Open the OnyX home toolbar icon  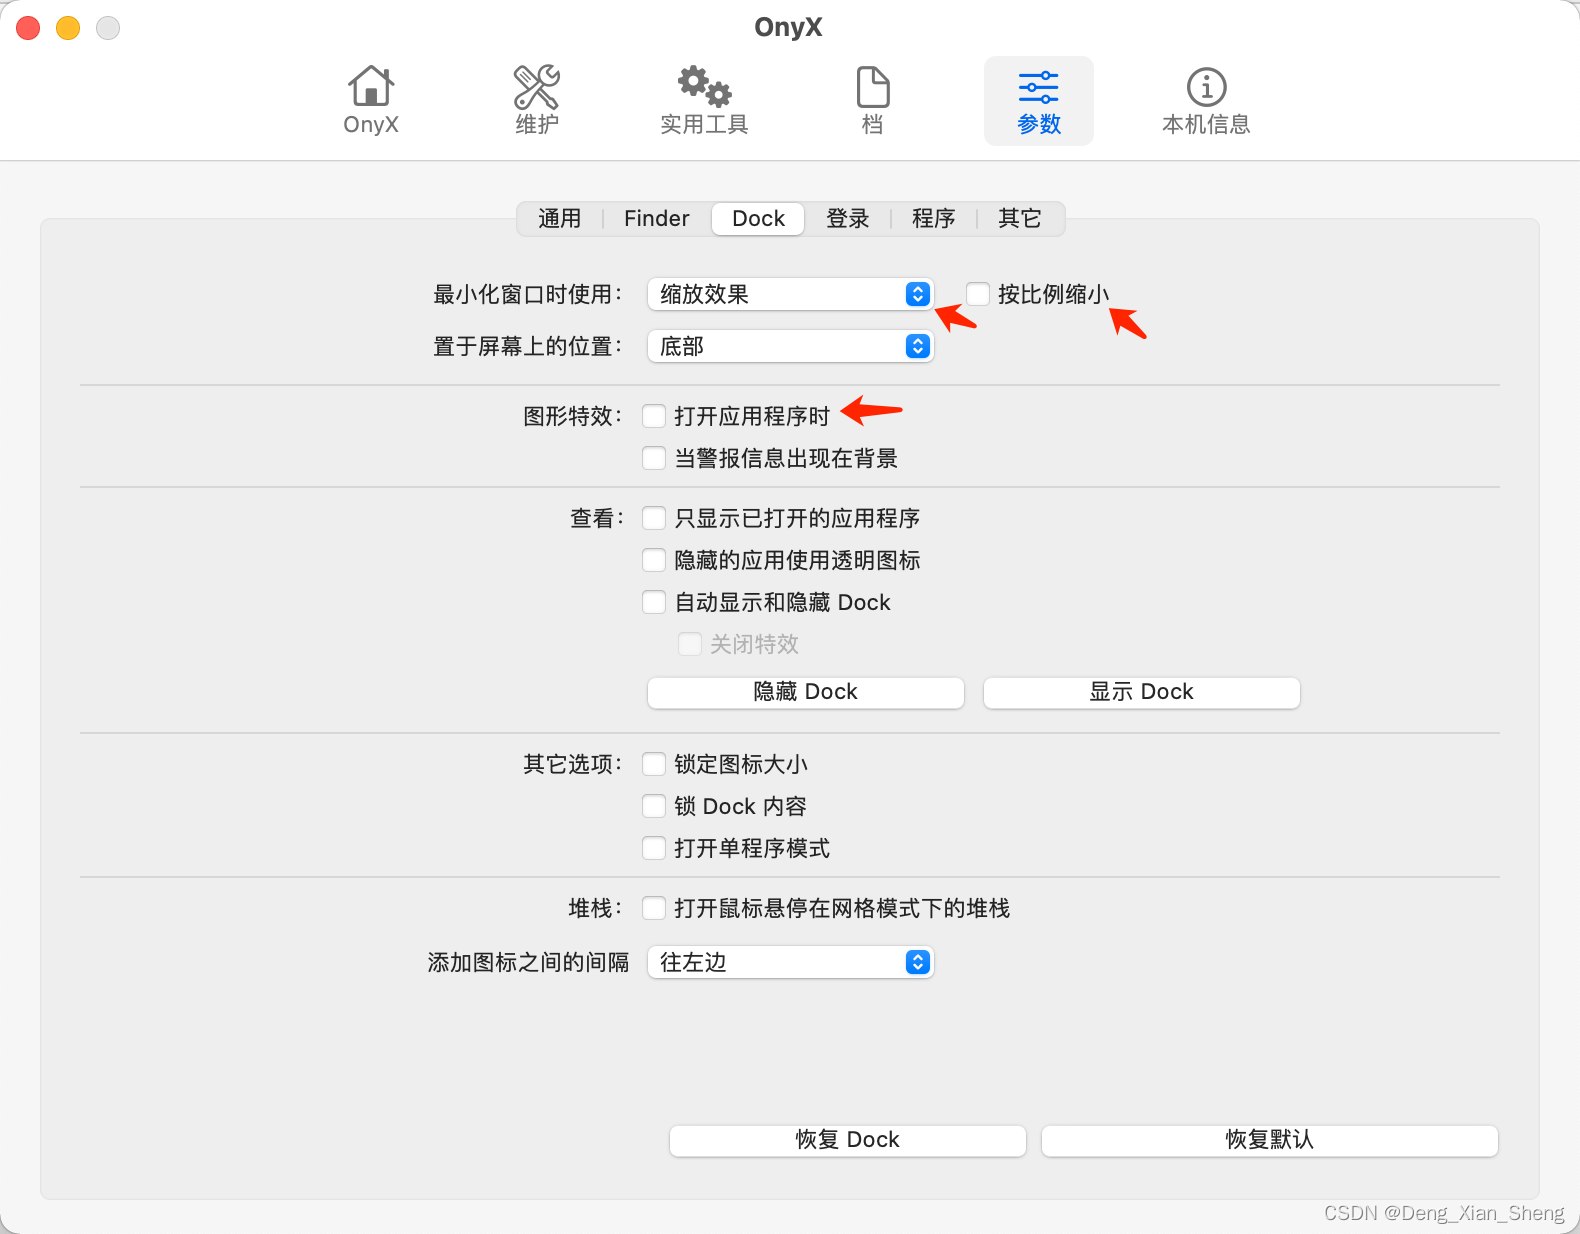[371, 100]
